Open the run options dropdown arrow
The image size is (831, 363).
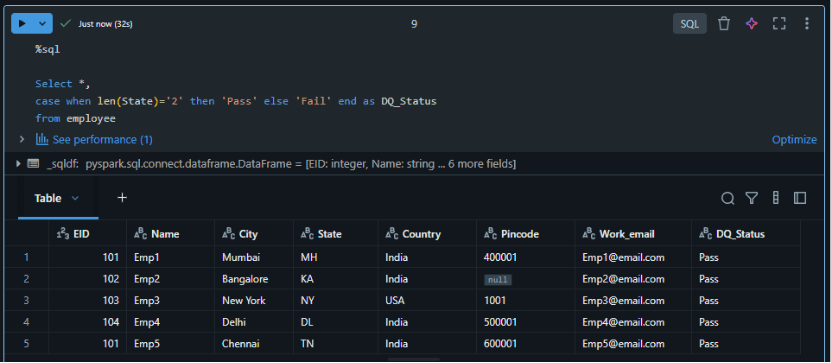tap(43, 23)
